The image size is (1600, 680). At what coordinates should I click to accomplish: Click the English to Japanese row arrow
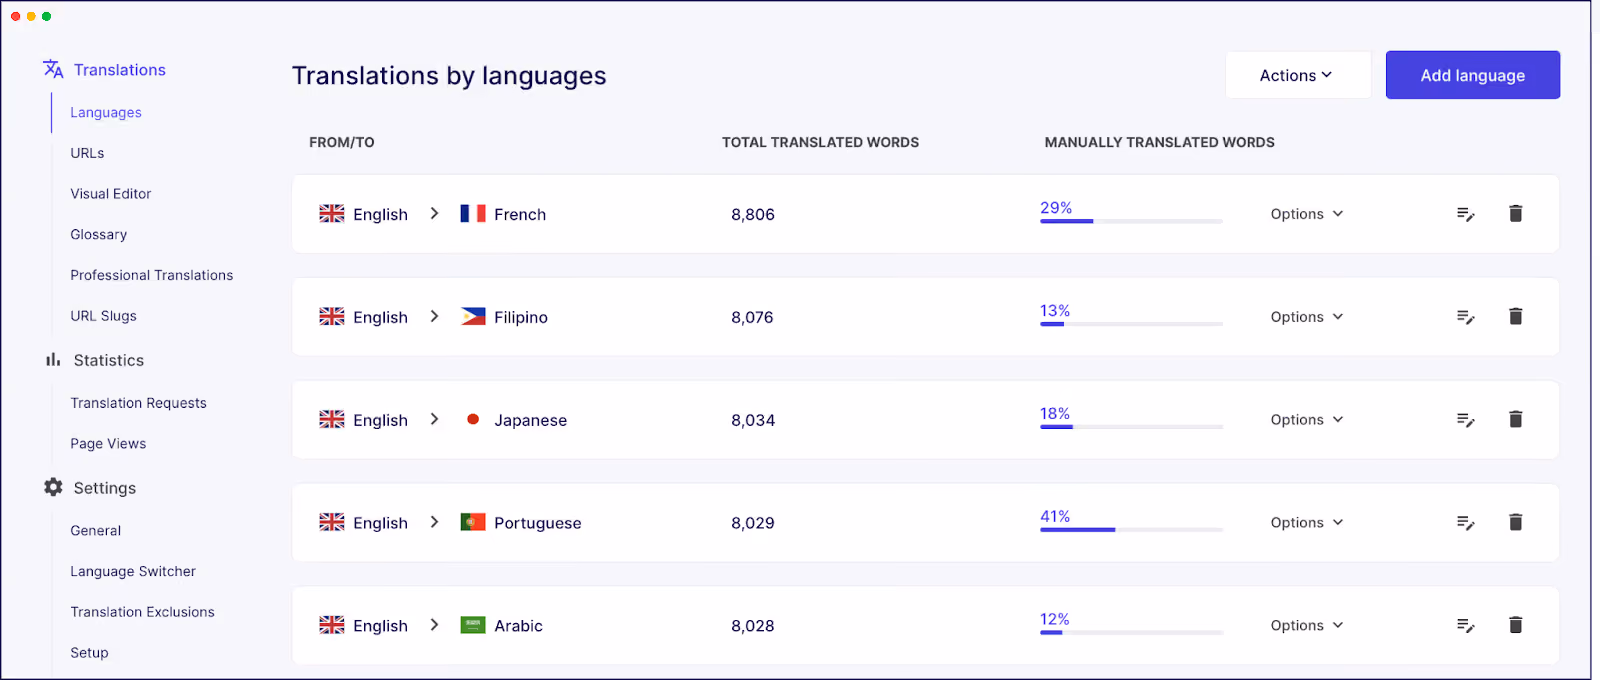tap(434, 419)
